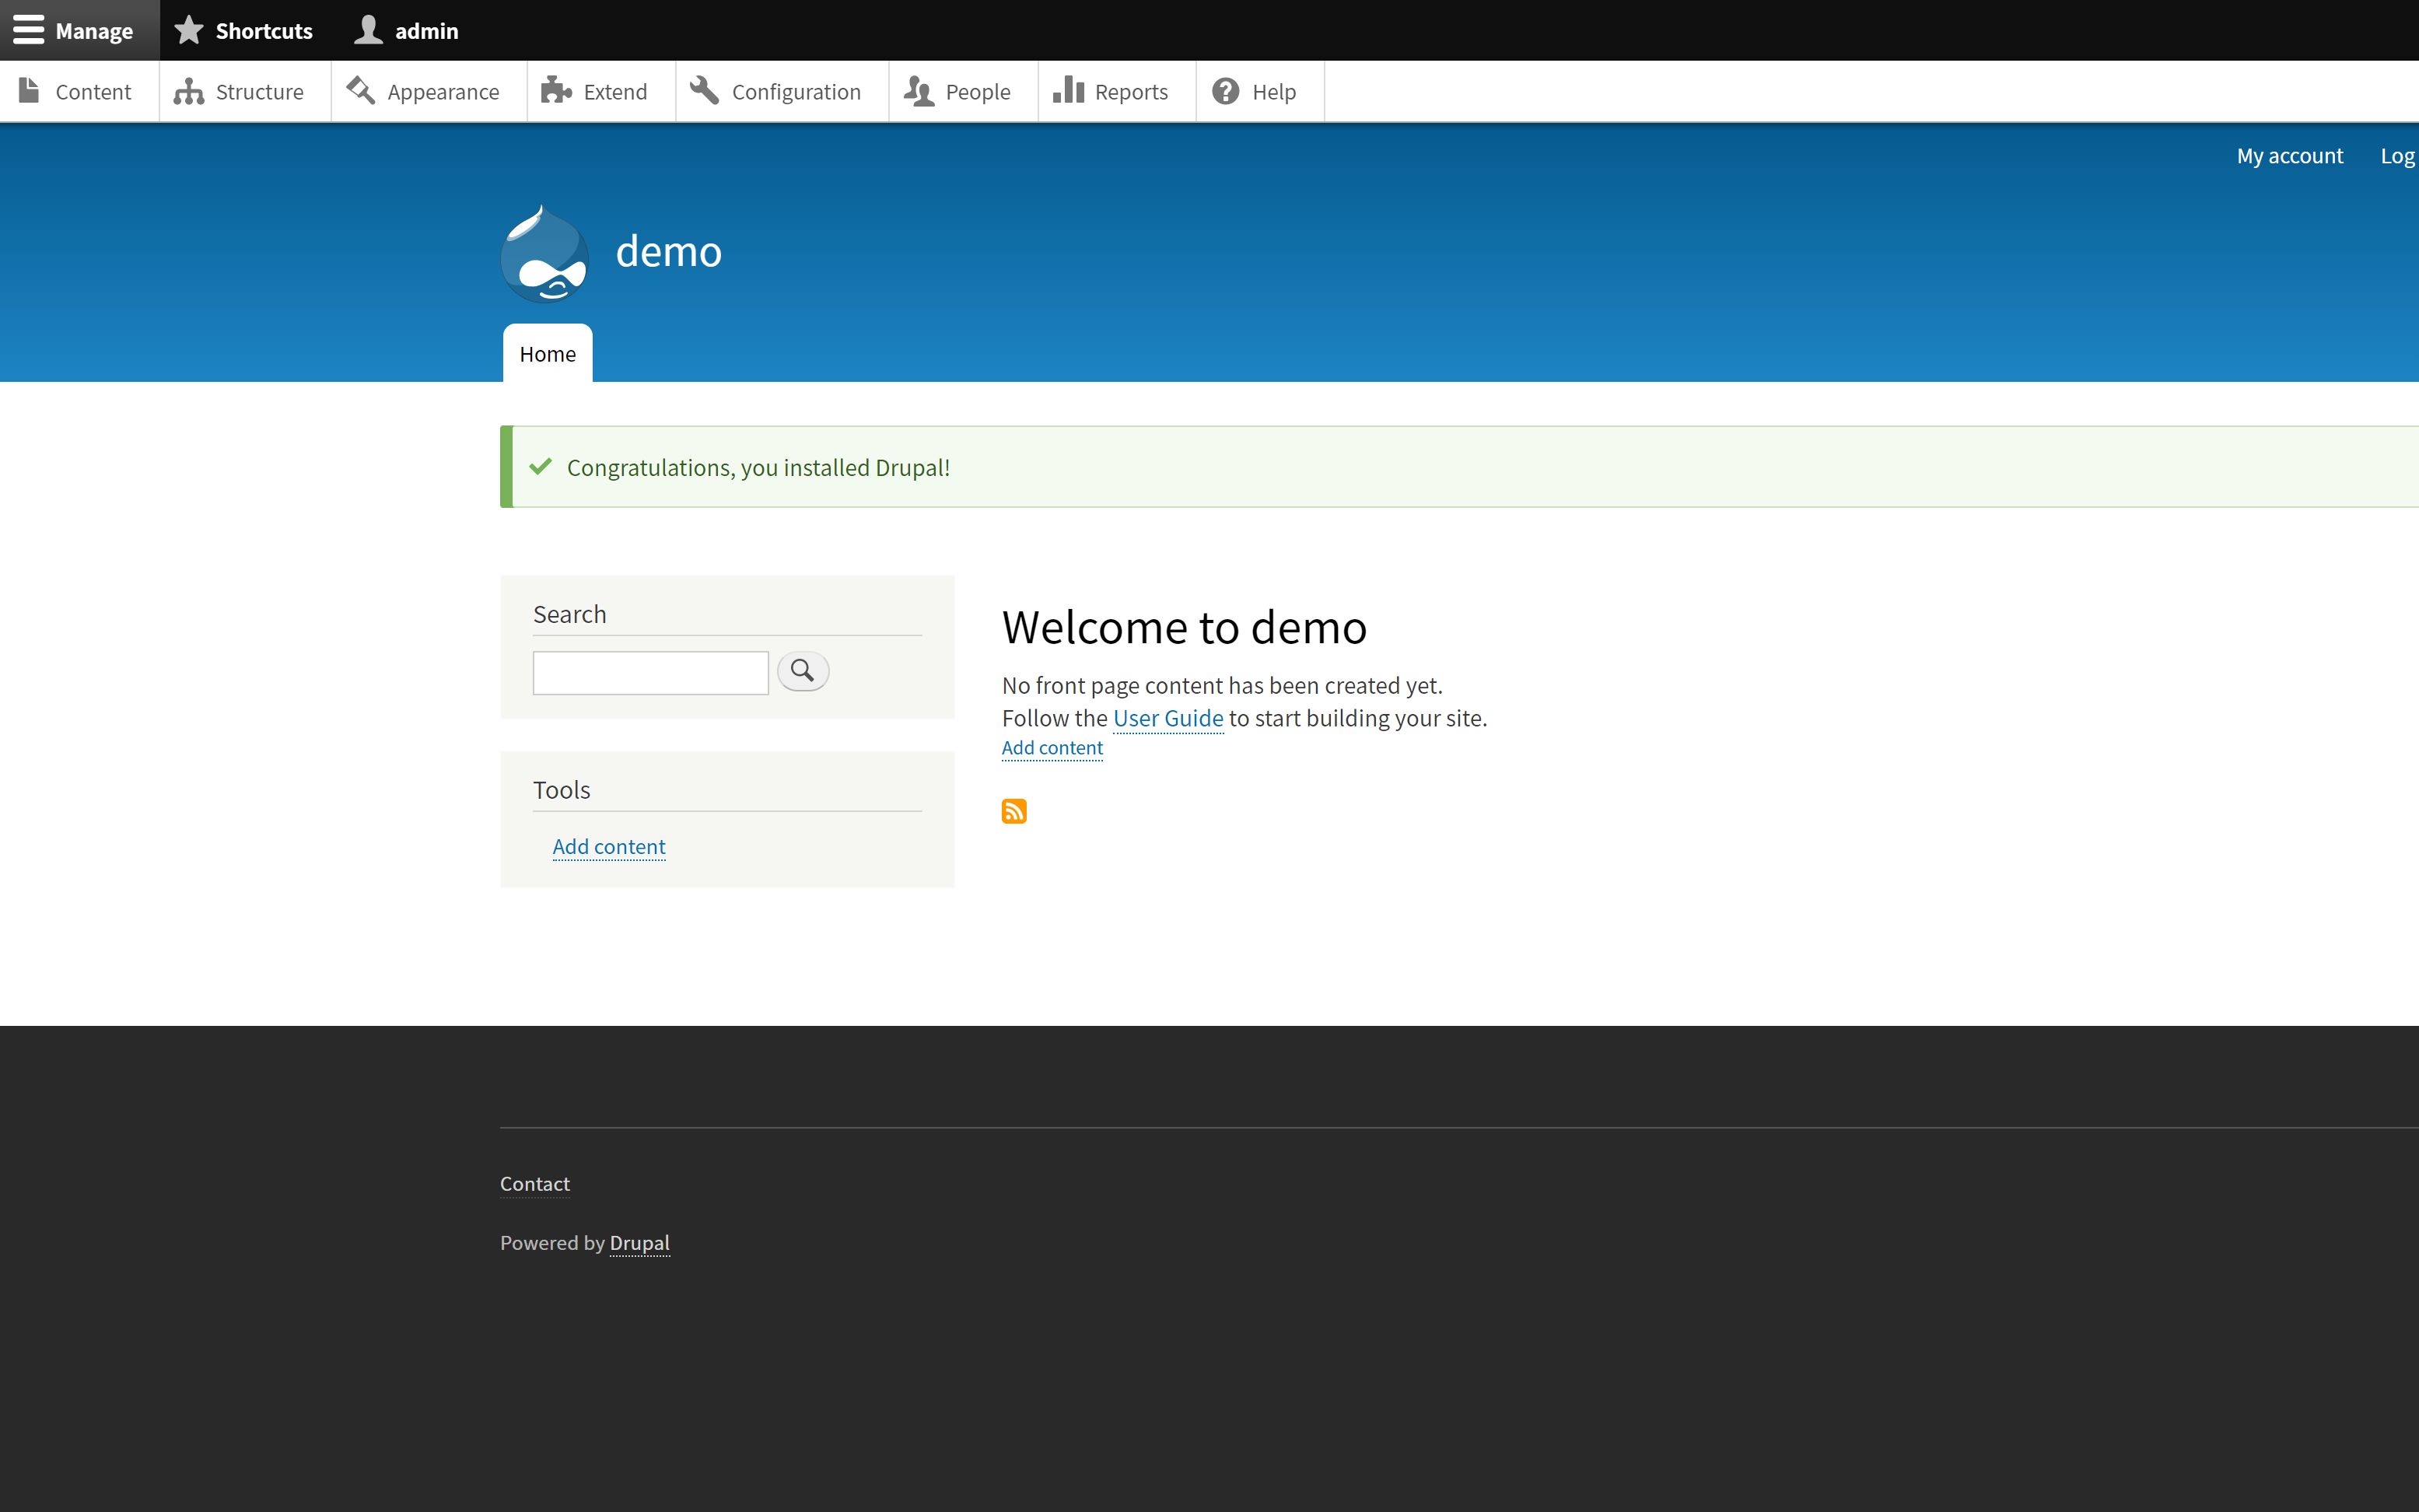
Task: Open the Appearance admin menu label
Action: [443, 92]
